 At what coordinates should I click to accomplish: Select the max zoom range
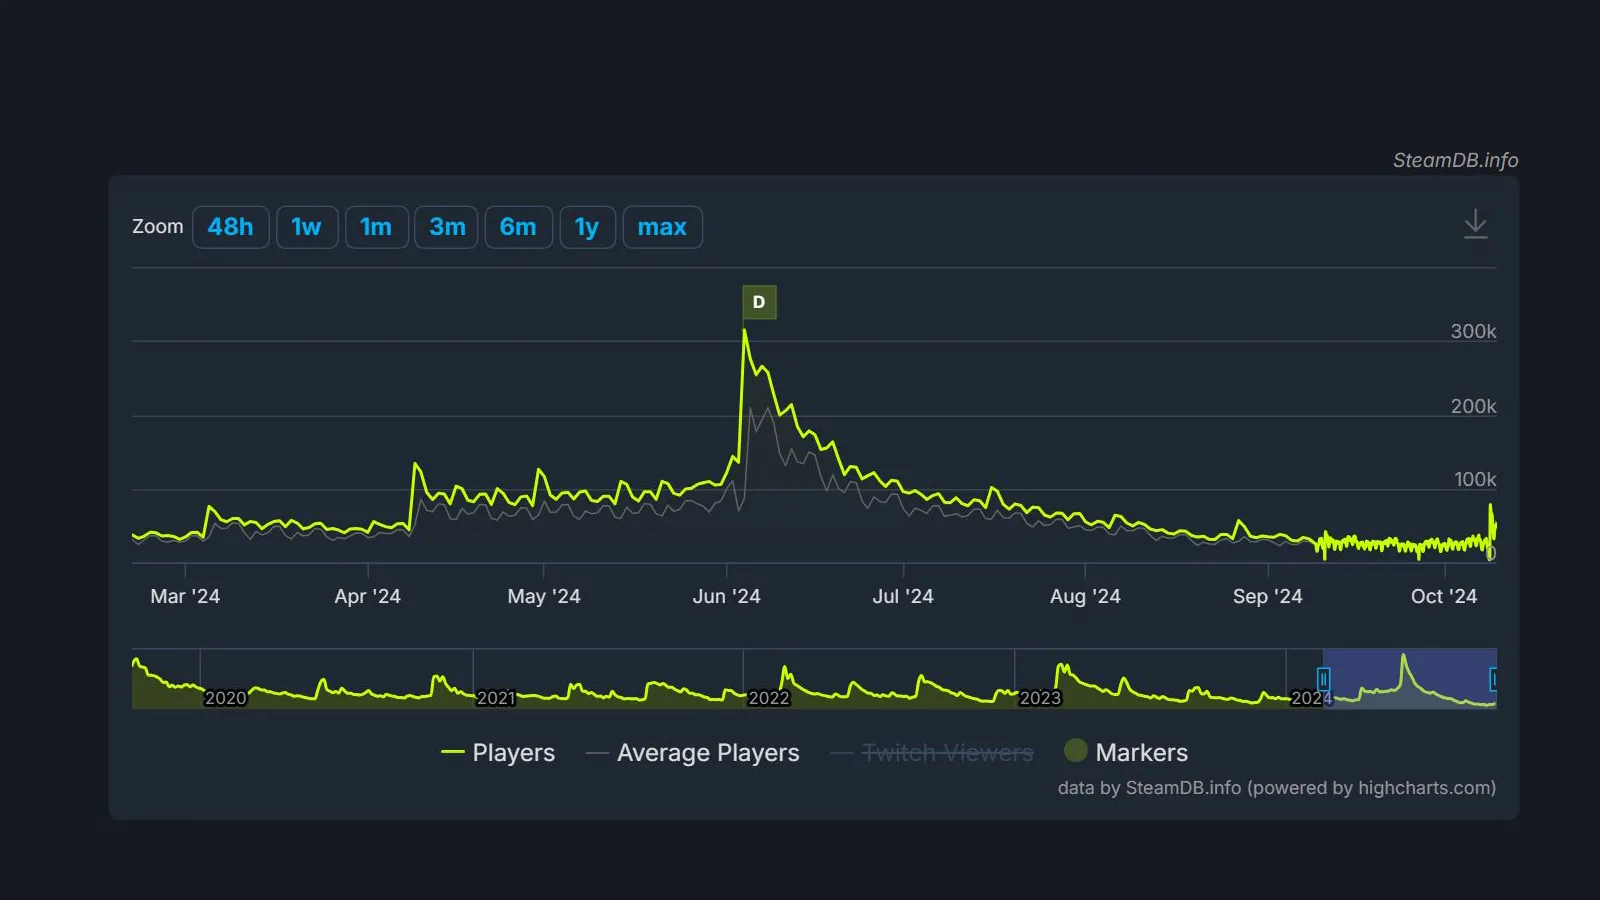point(662,227)
